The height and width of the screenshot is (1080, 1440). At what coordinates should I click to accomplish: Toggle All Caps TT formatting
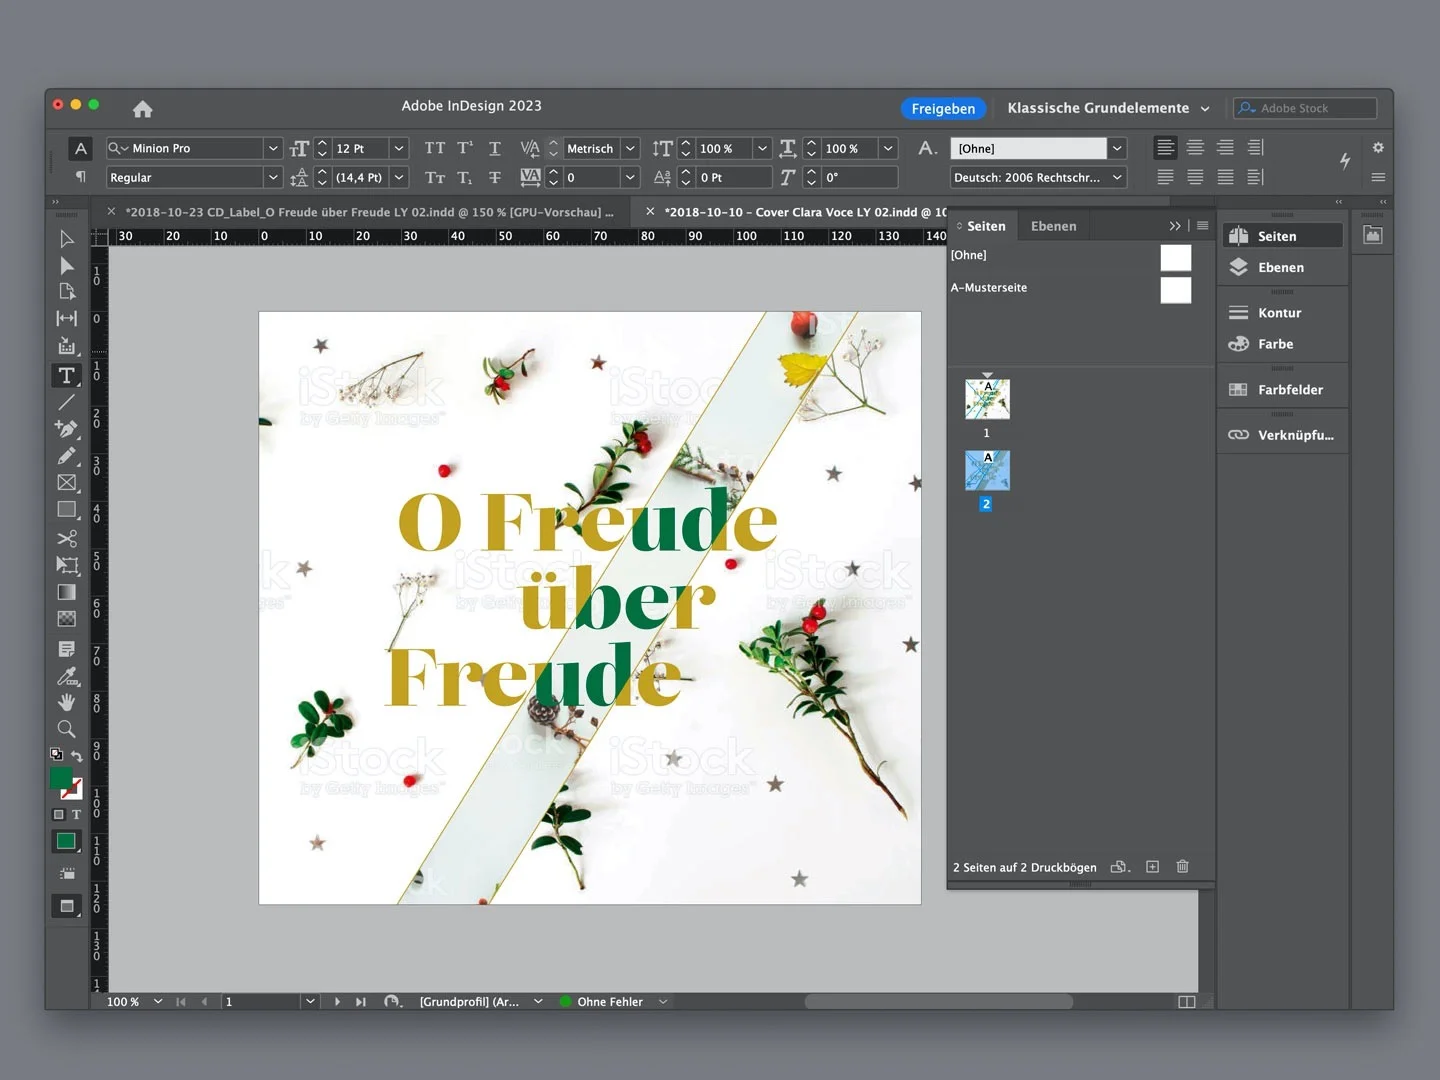tap(434, 148)
